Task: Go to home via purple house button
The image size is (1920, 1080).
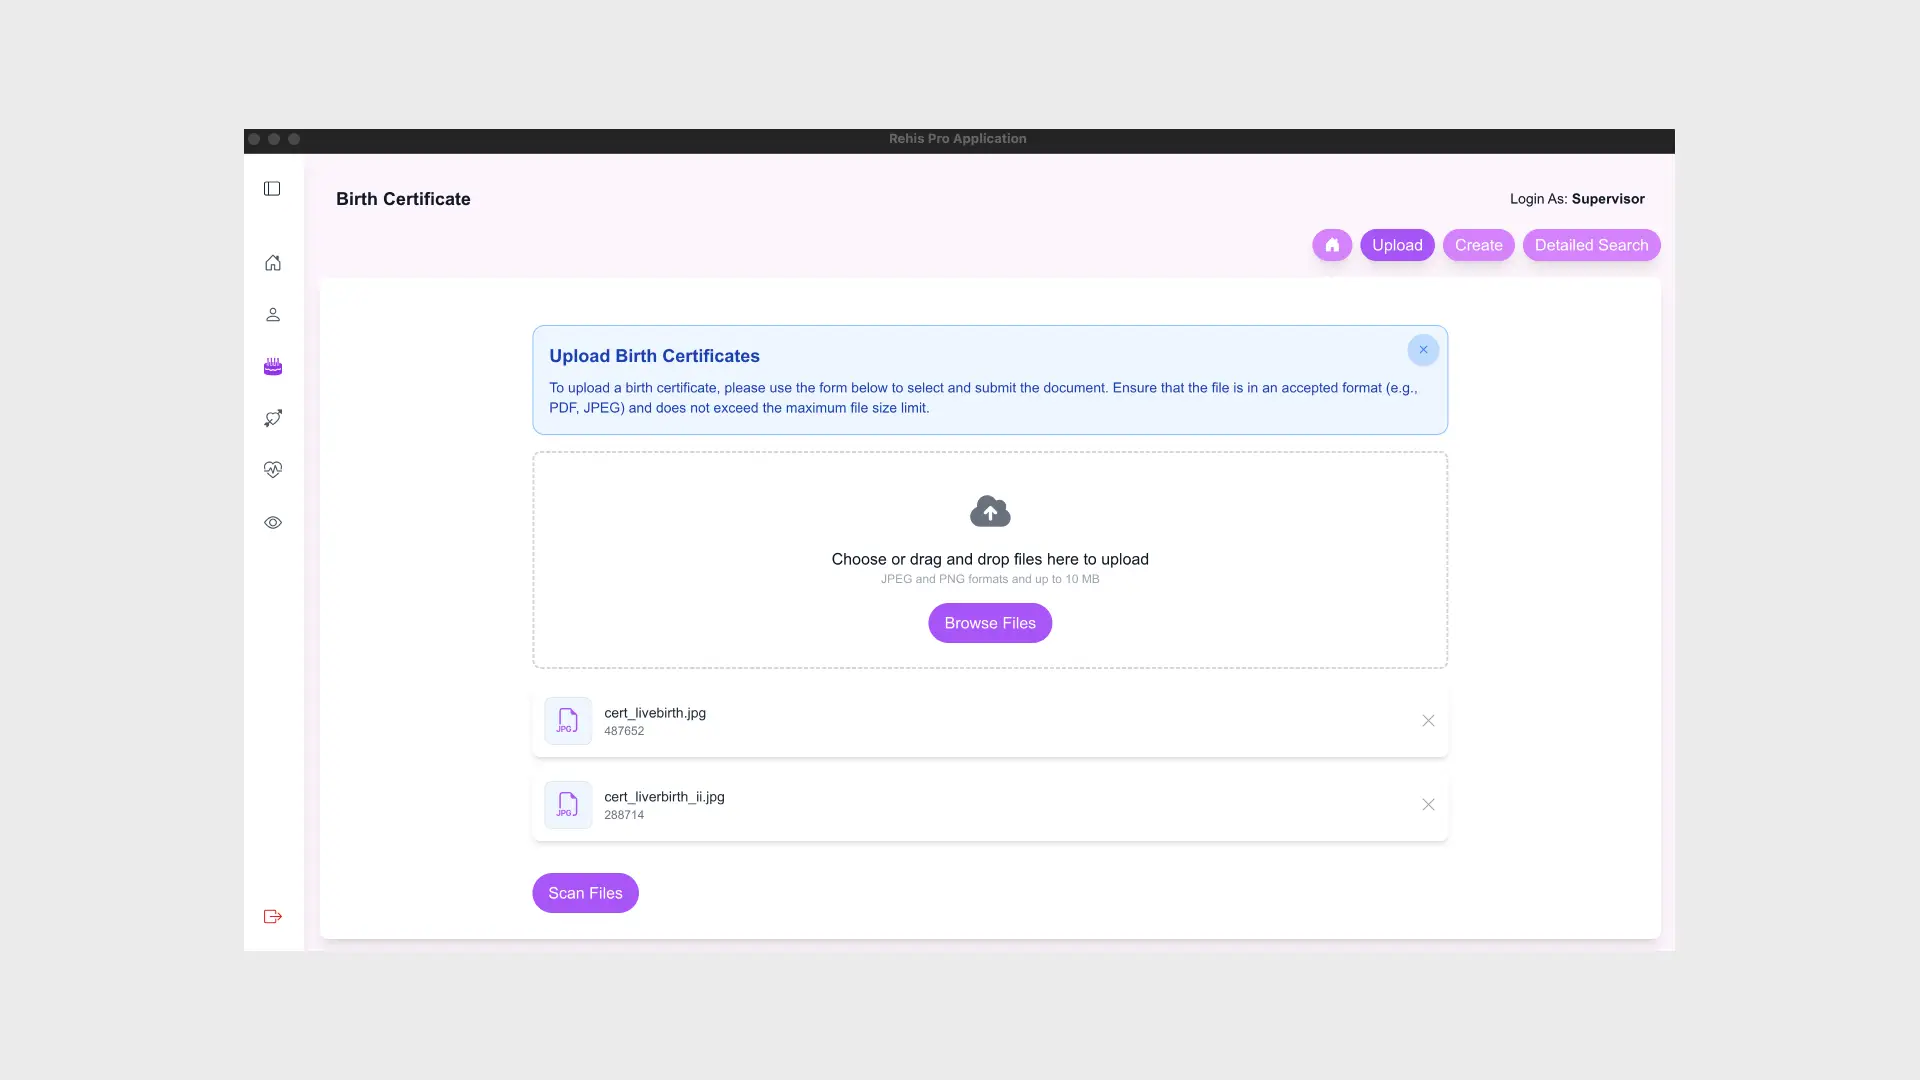Action: pos(1332,245)
